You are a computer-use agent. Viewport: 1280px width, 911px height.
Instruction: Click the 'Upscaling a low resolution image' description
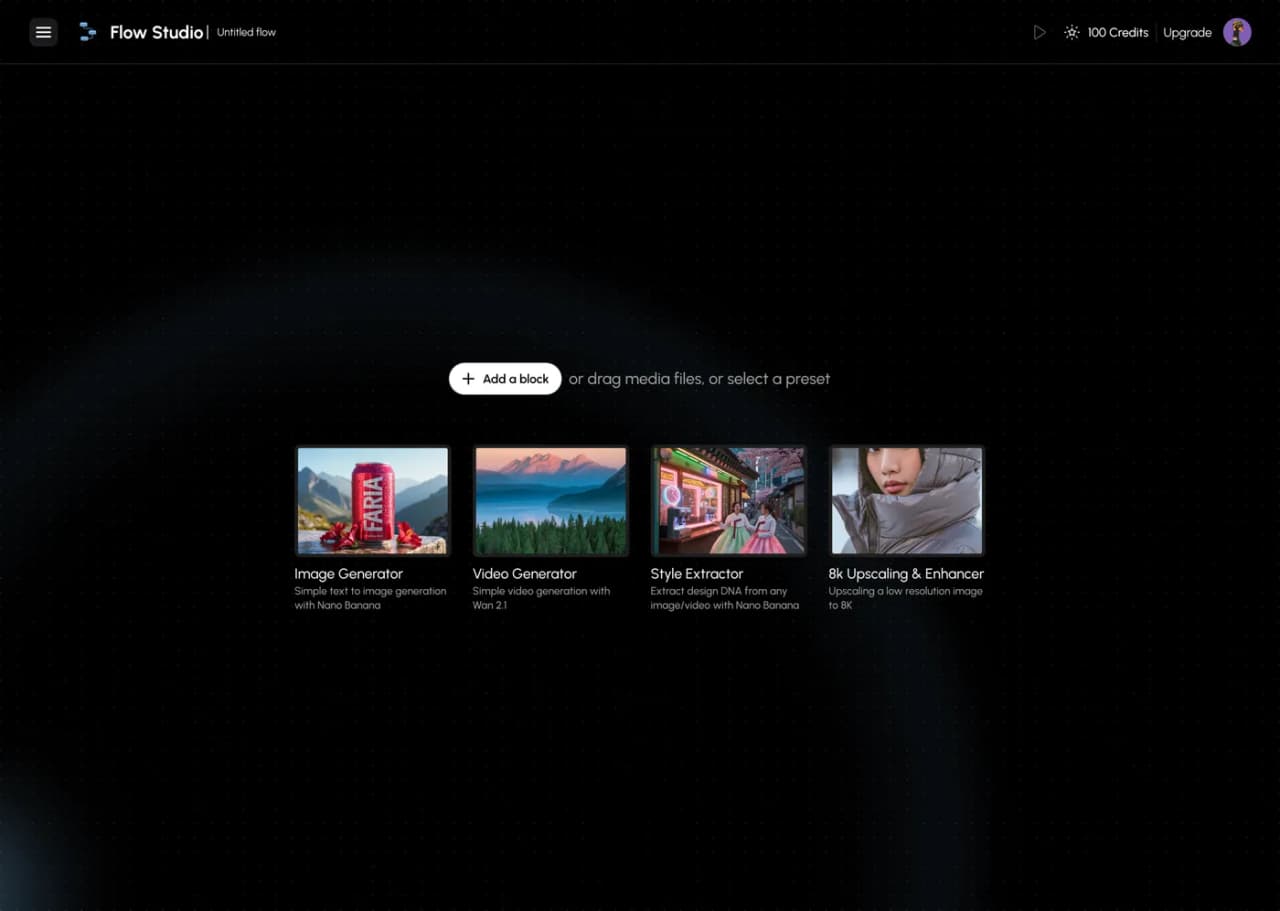point(905,598)
